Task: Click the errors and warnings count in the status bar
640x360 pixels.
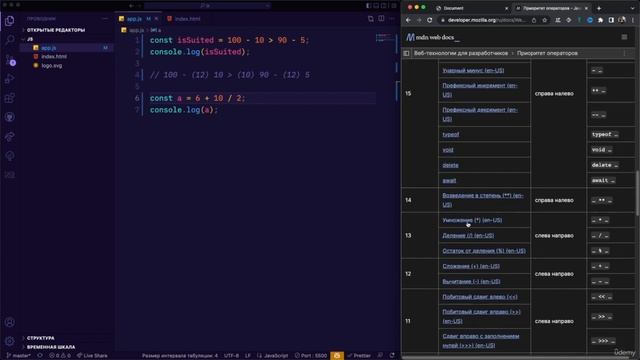Action: pyautogui.click(x=60, y=356)
